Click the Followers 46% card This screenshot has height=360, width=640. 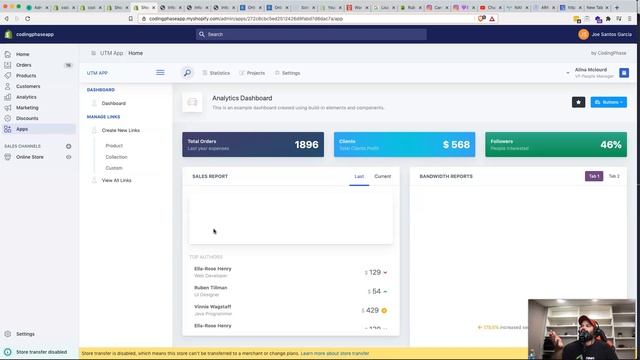[x=556, y=144]
